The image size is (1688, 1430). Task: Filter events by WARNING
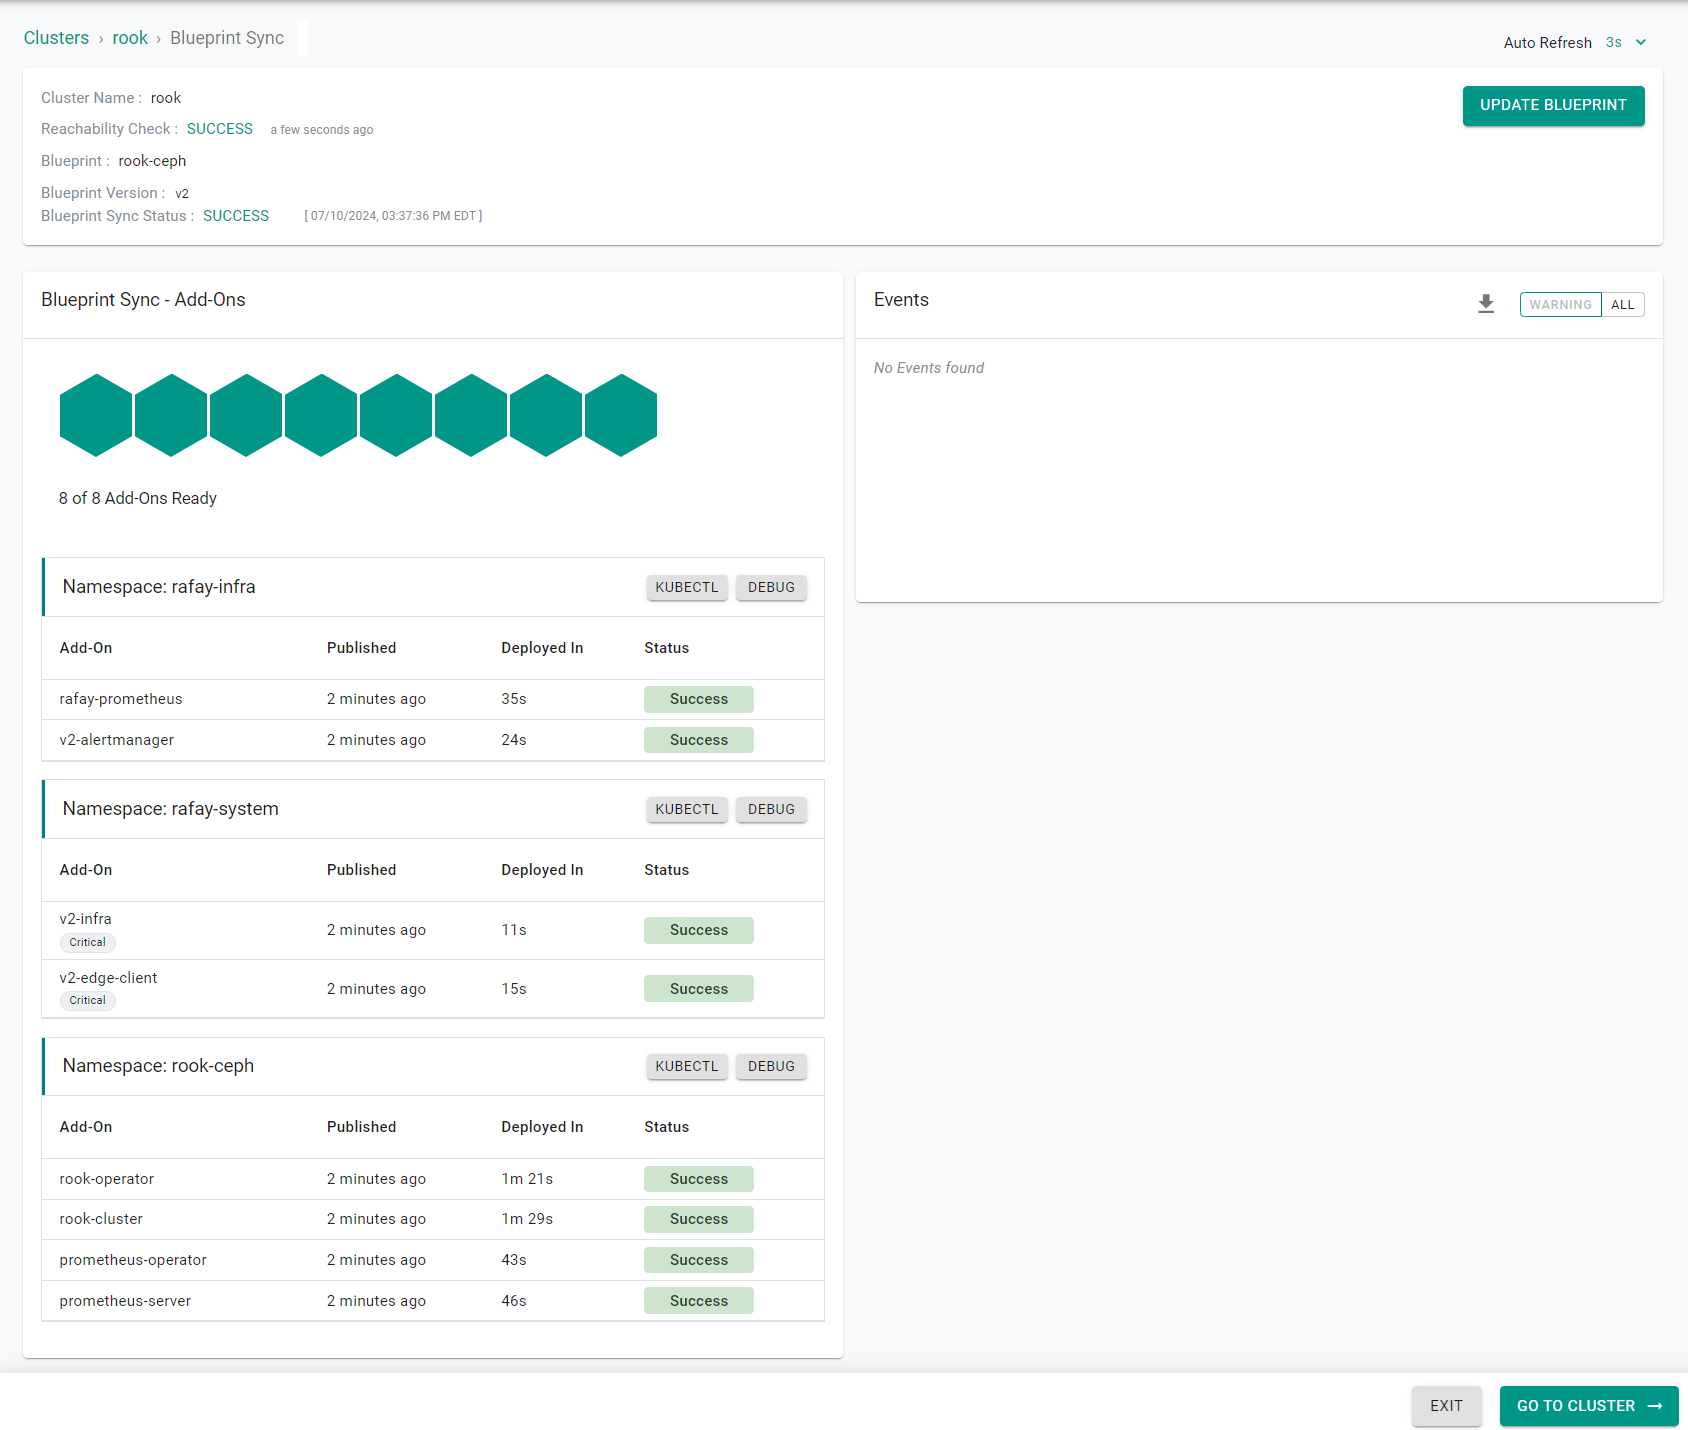pos(1560,305)
